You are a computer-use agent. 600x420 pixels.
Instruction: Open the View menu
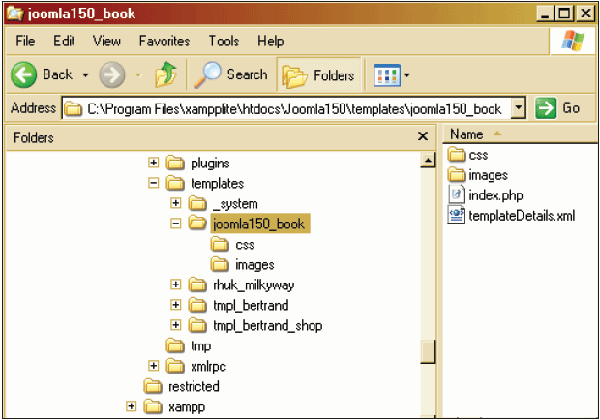click(107, 41)
